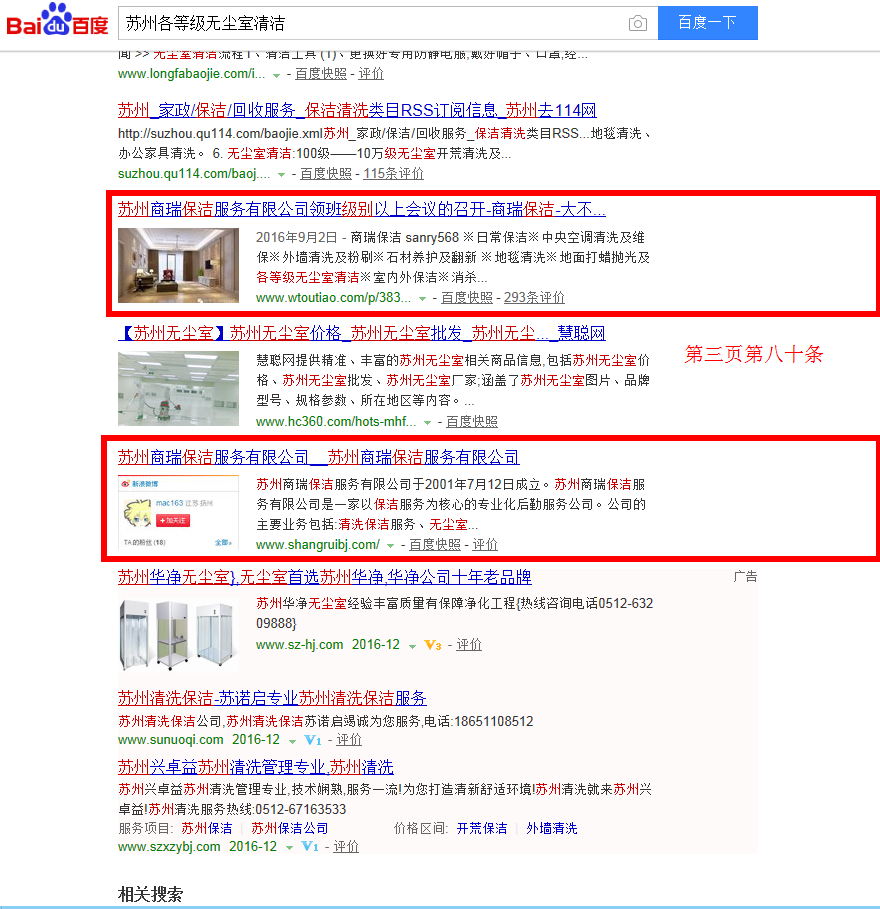The height and width of the screenshot is (909, 880).
Task: Click the www.hc360.com/hots-mhf URL text
Action: (x=336, y=421)
